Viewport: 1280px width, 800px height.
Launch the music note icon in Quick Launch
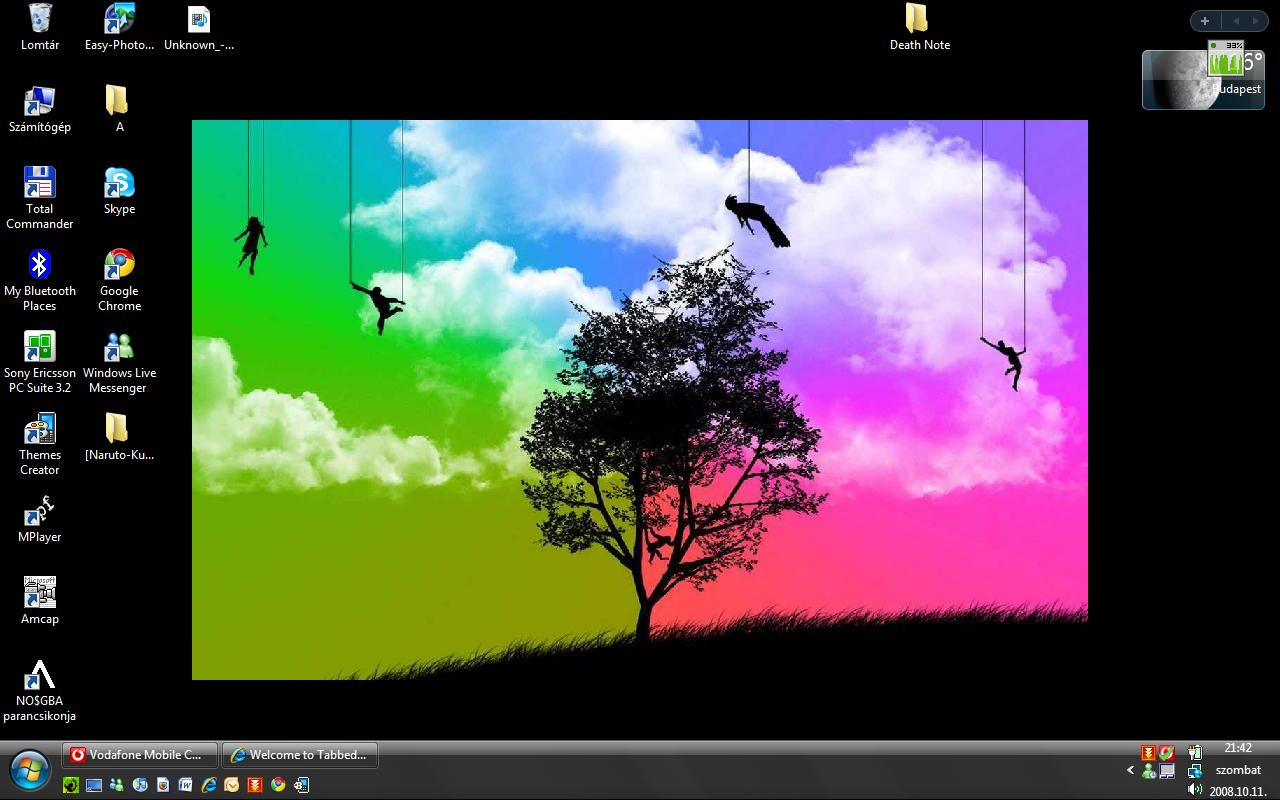click(140, 785)
